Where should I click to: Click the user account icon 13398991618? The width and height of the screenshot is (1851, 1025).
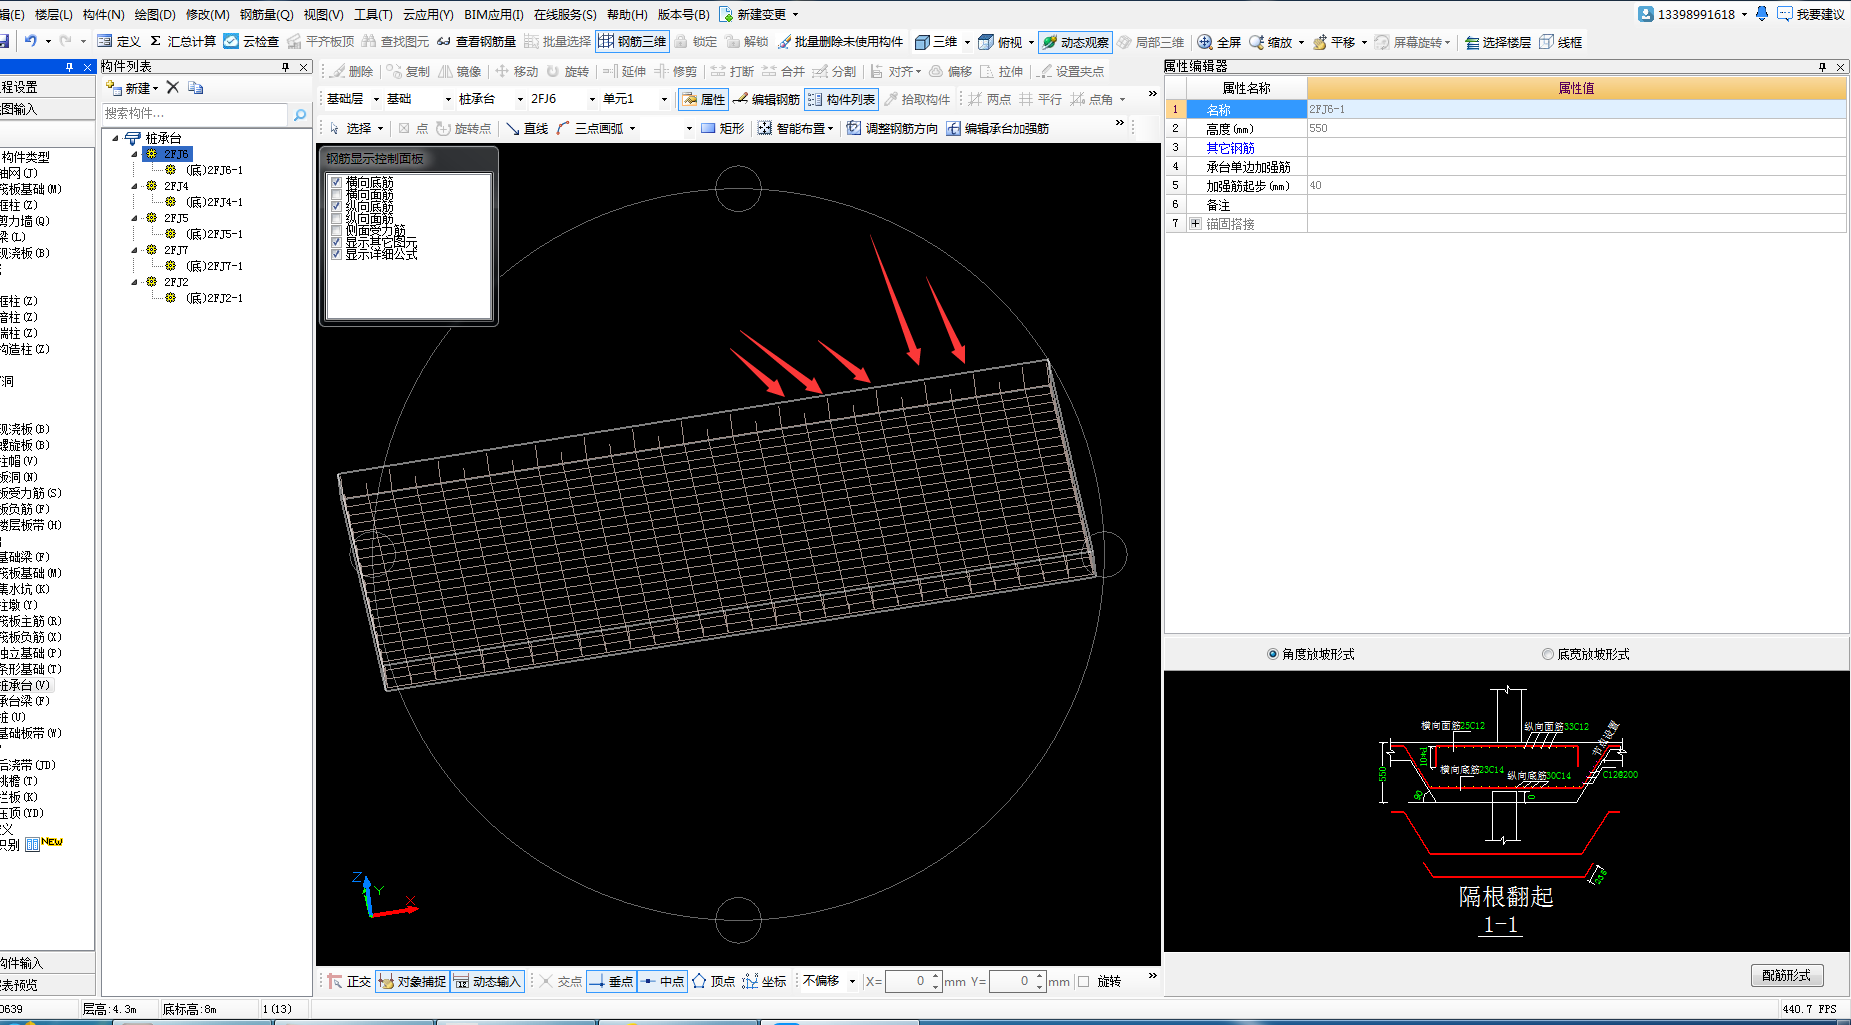coord(1646,14)
